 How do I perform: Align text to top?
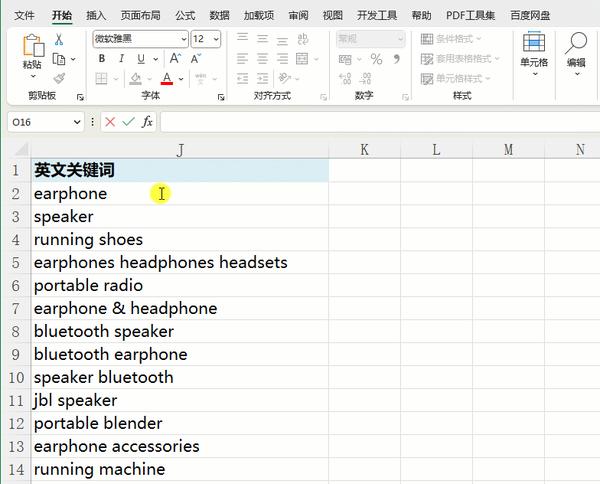click(243, 38)
